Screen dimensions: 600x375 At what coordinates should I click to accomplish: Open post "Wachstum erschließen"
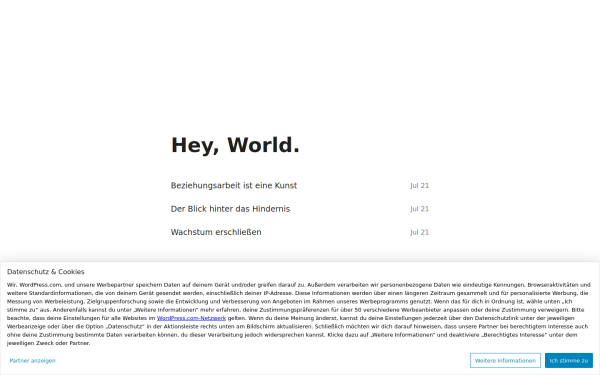(216, 232)
